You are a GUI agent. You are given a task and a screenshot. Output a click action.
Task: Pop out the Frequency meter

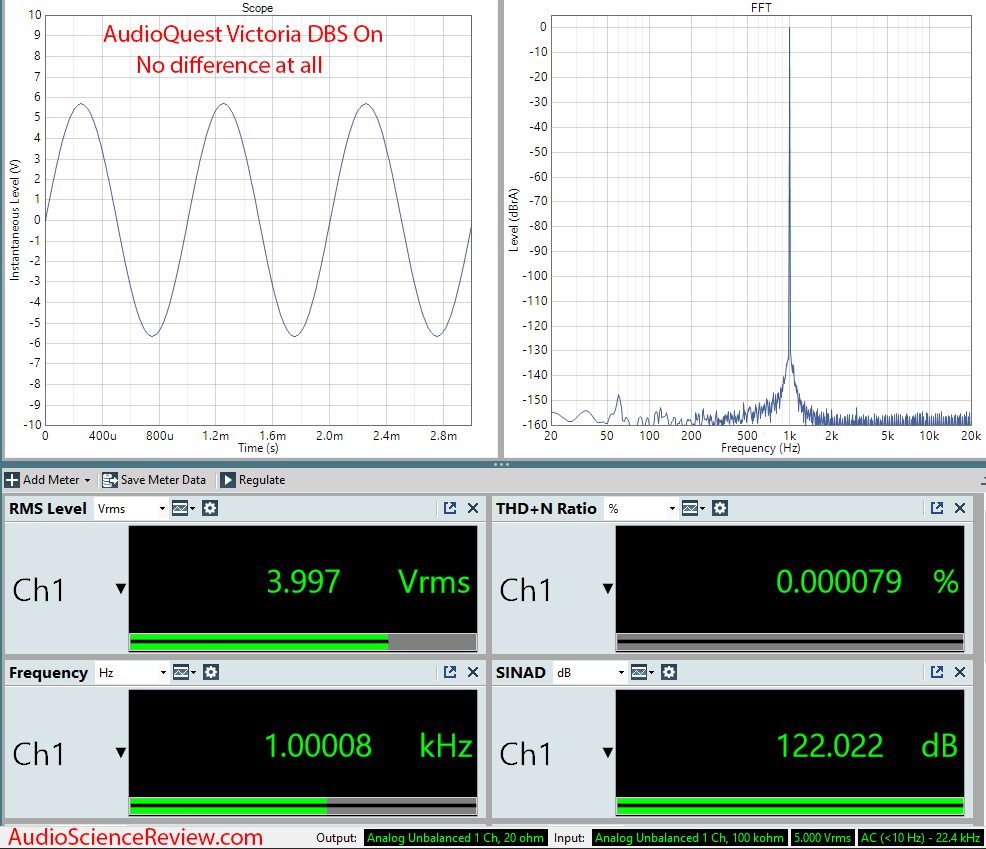450,672
